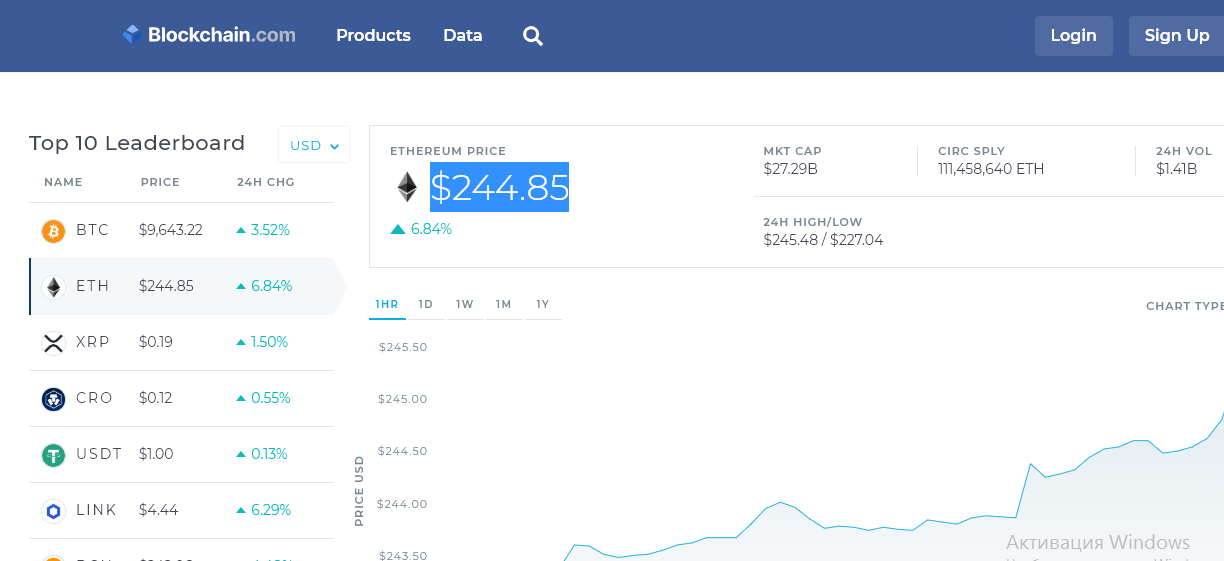Viewport: 1224px width, 561px height.
Task: Click the blue LINK hexagon icon
Action: (x=53, y=511)
